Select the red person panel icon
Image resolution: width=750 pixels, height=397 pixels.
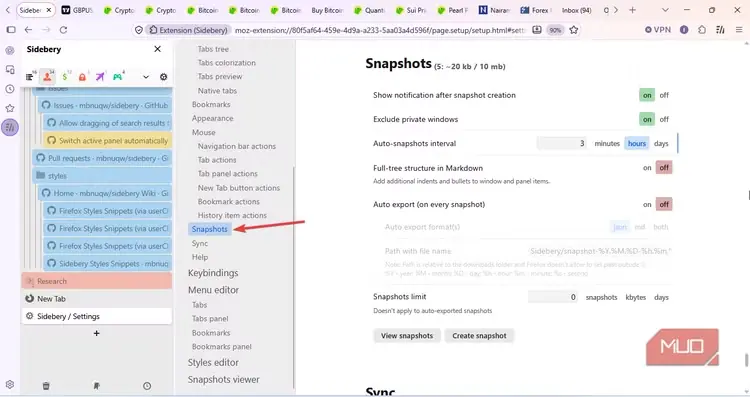tap(47, 77)
